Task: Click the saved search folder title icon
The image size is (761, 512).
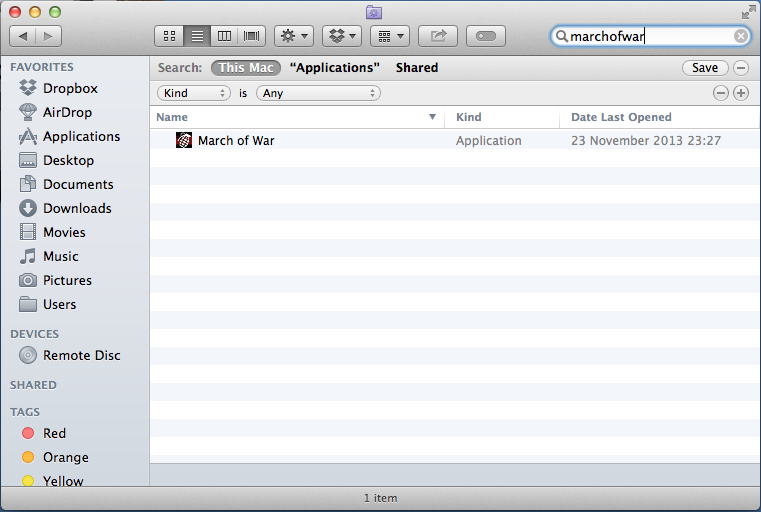Action: tap(374, 12)
